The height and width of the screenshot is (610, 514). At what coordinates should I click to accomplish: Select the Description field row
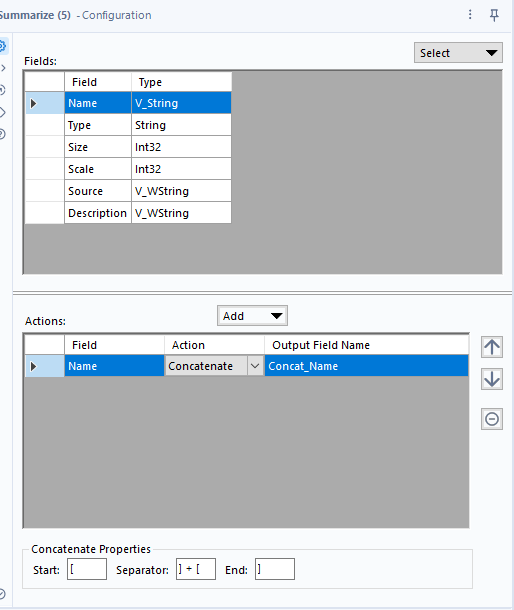point(128,213)
